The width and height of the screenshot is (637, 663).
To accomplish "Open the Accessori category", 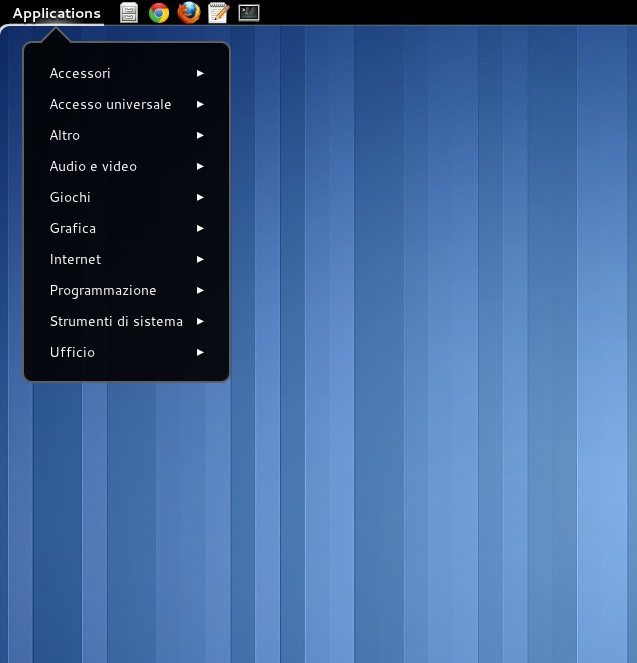I will coord(127,73).
